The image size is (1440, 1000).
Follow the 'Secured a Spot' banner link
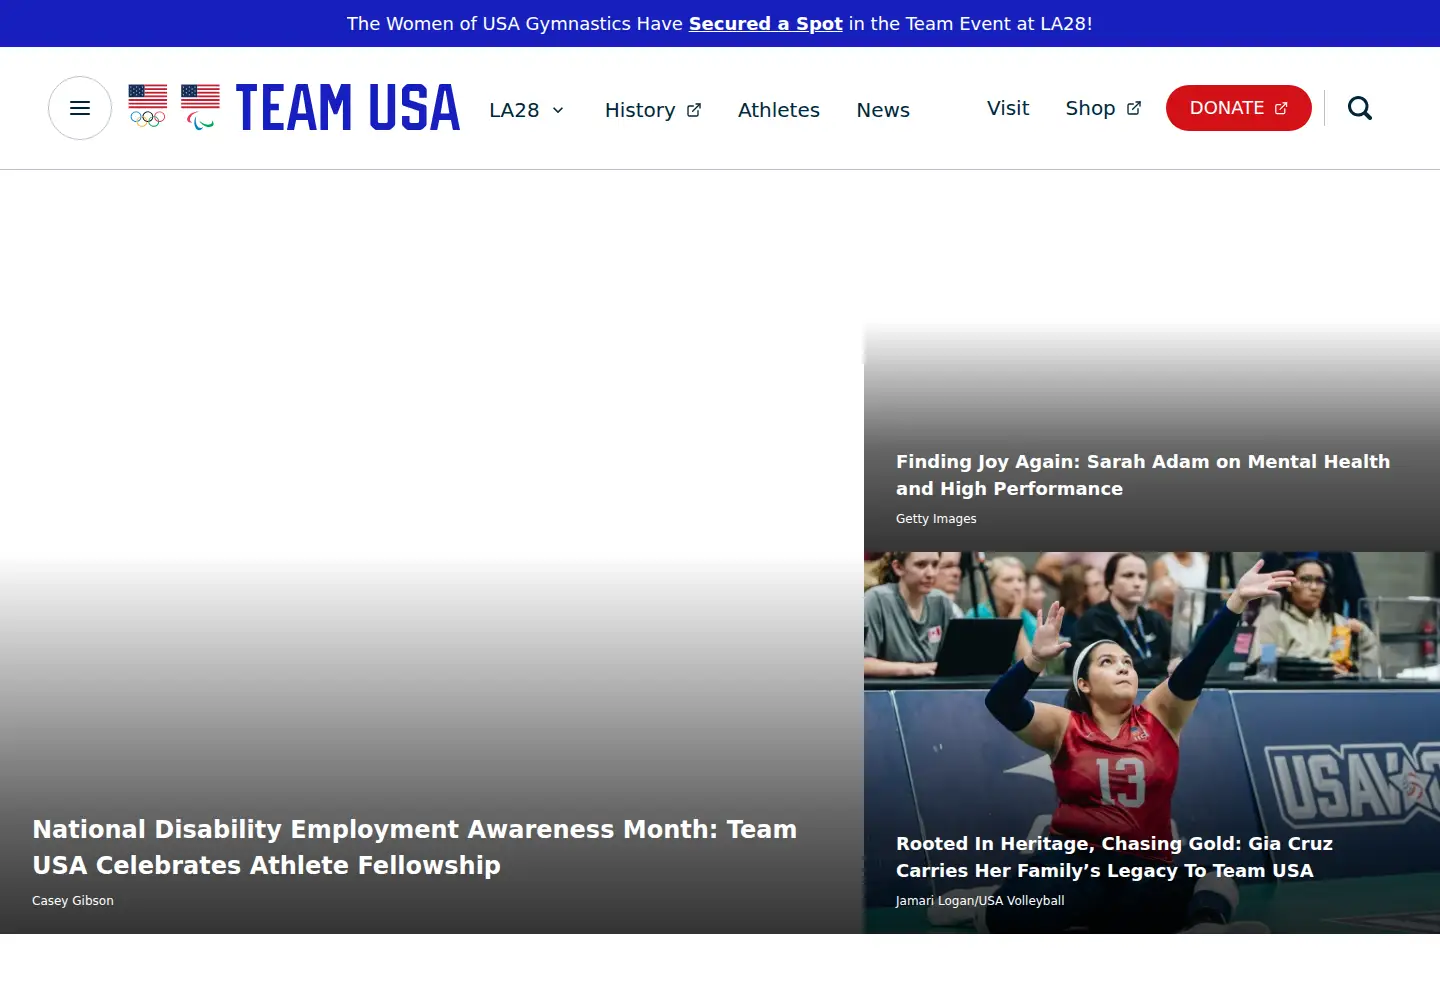766,23
